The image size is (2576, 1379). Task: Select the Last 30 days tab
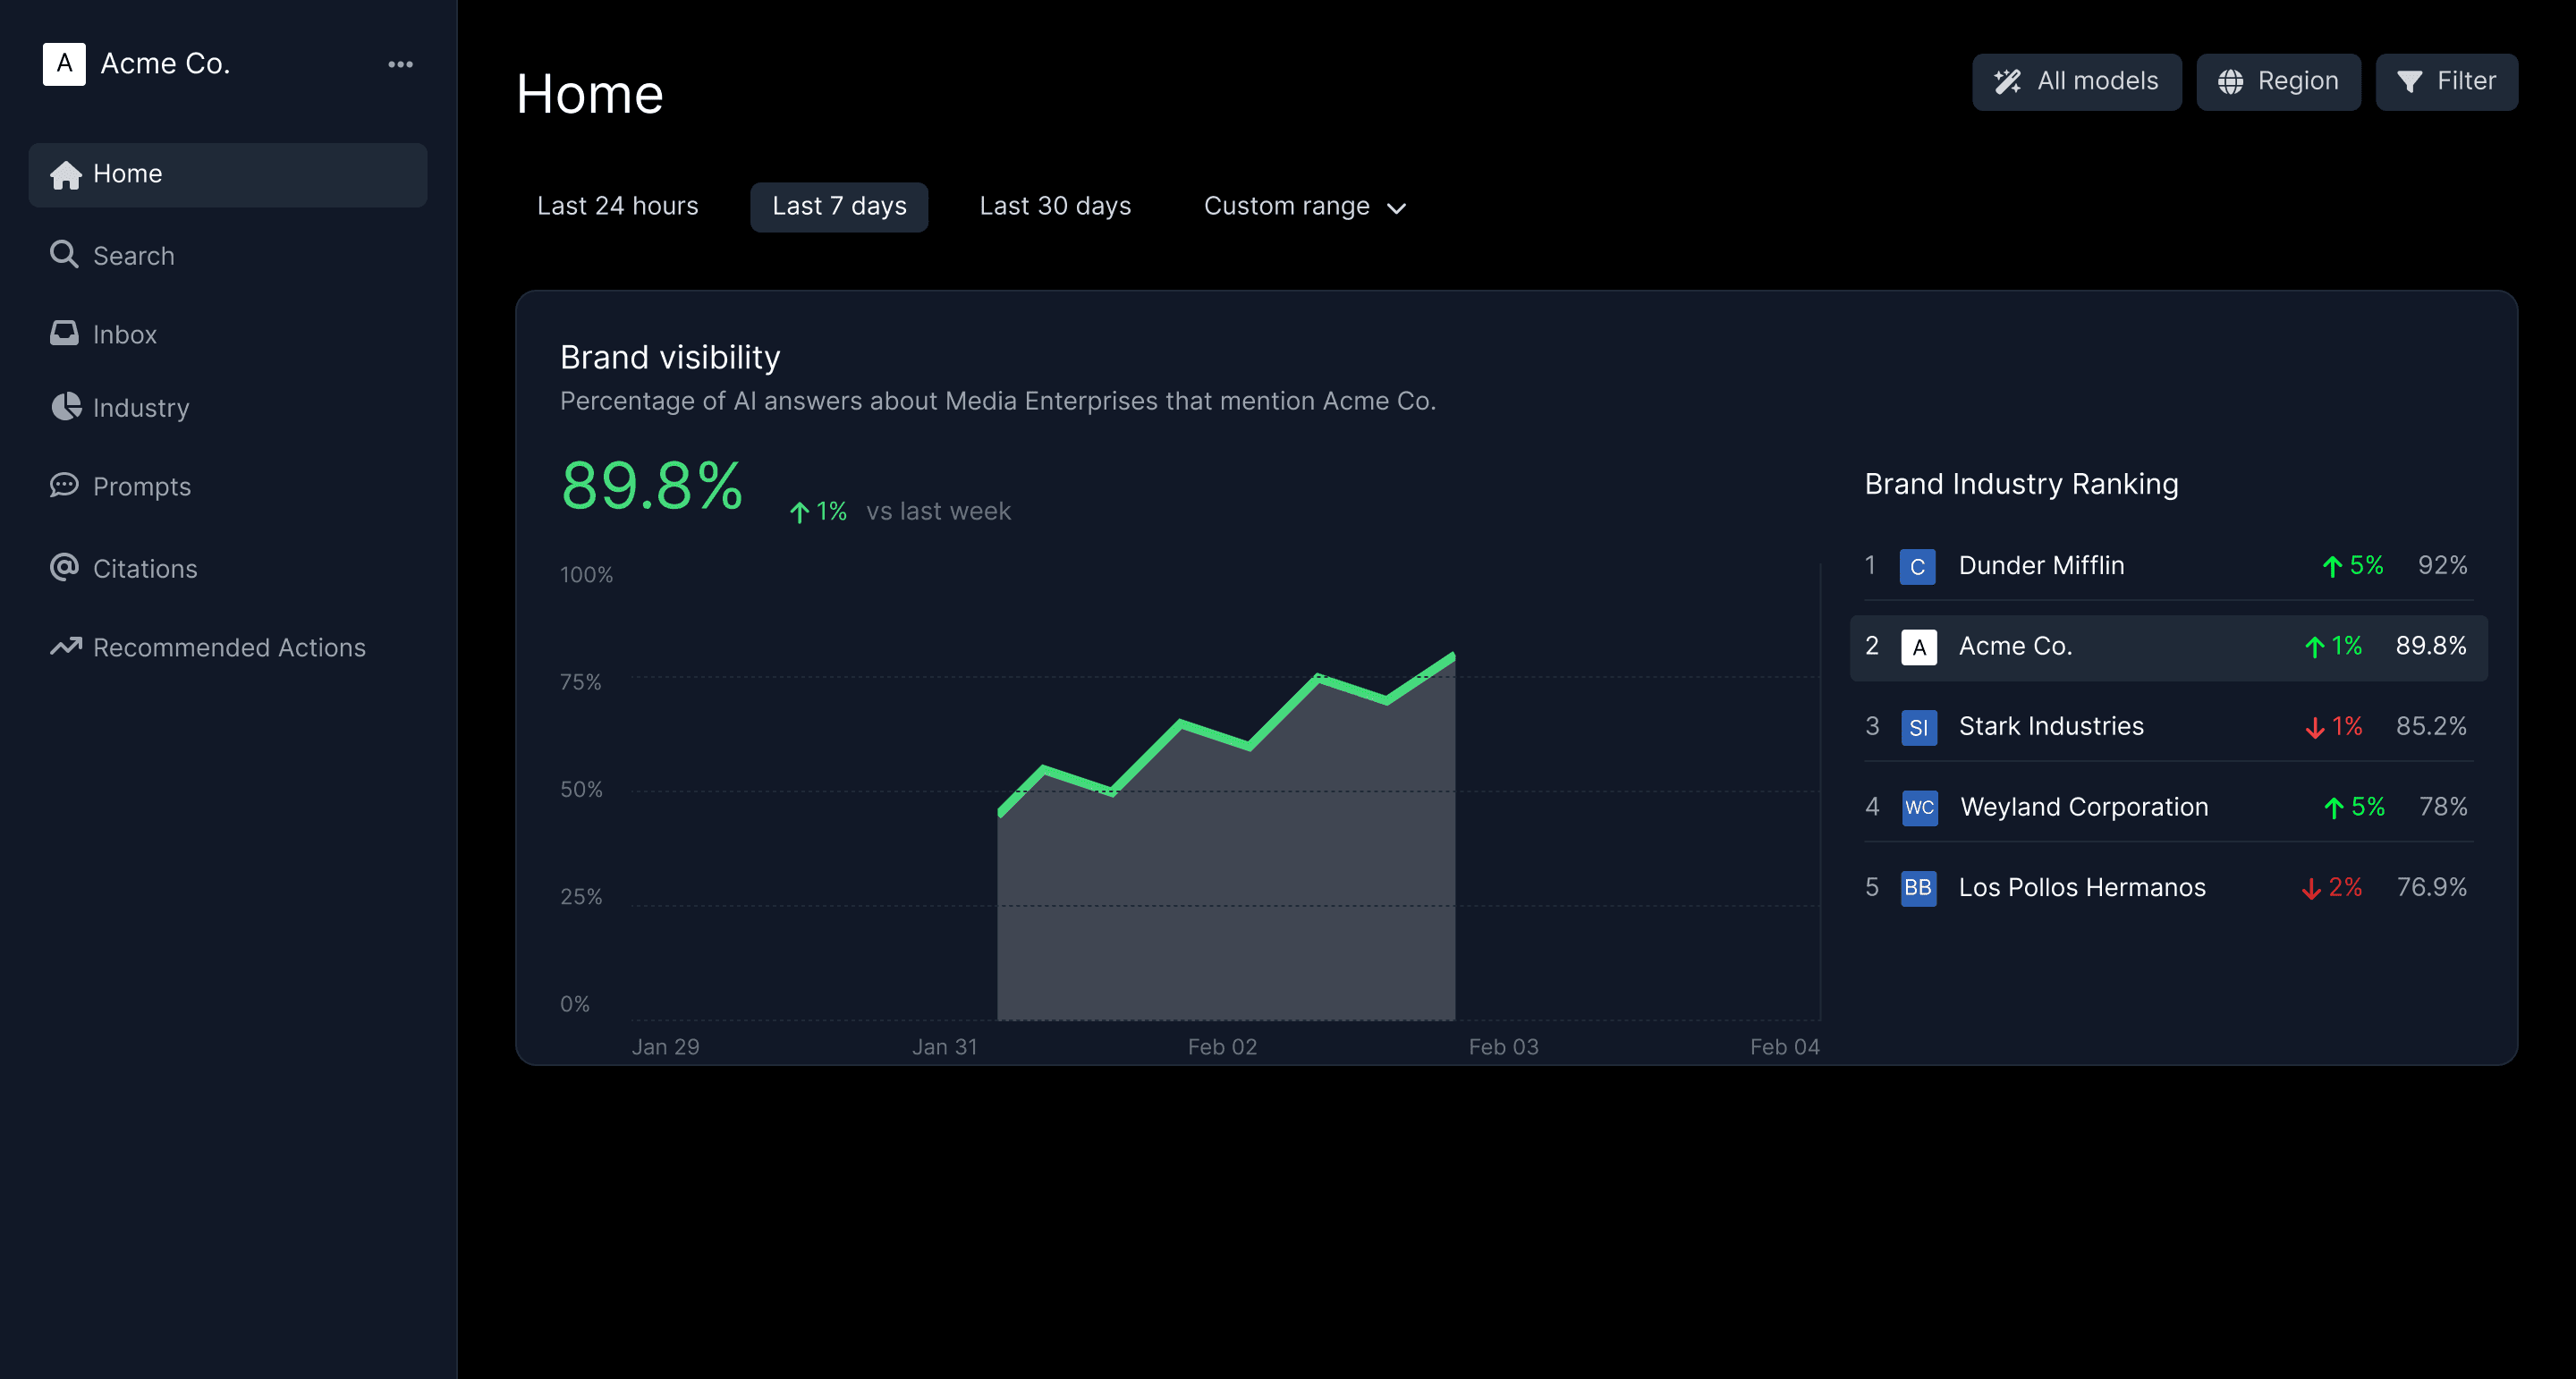1054,206
